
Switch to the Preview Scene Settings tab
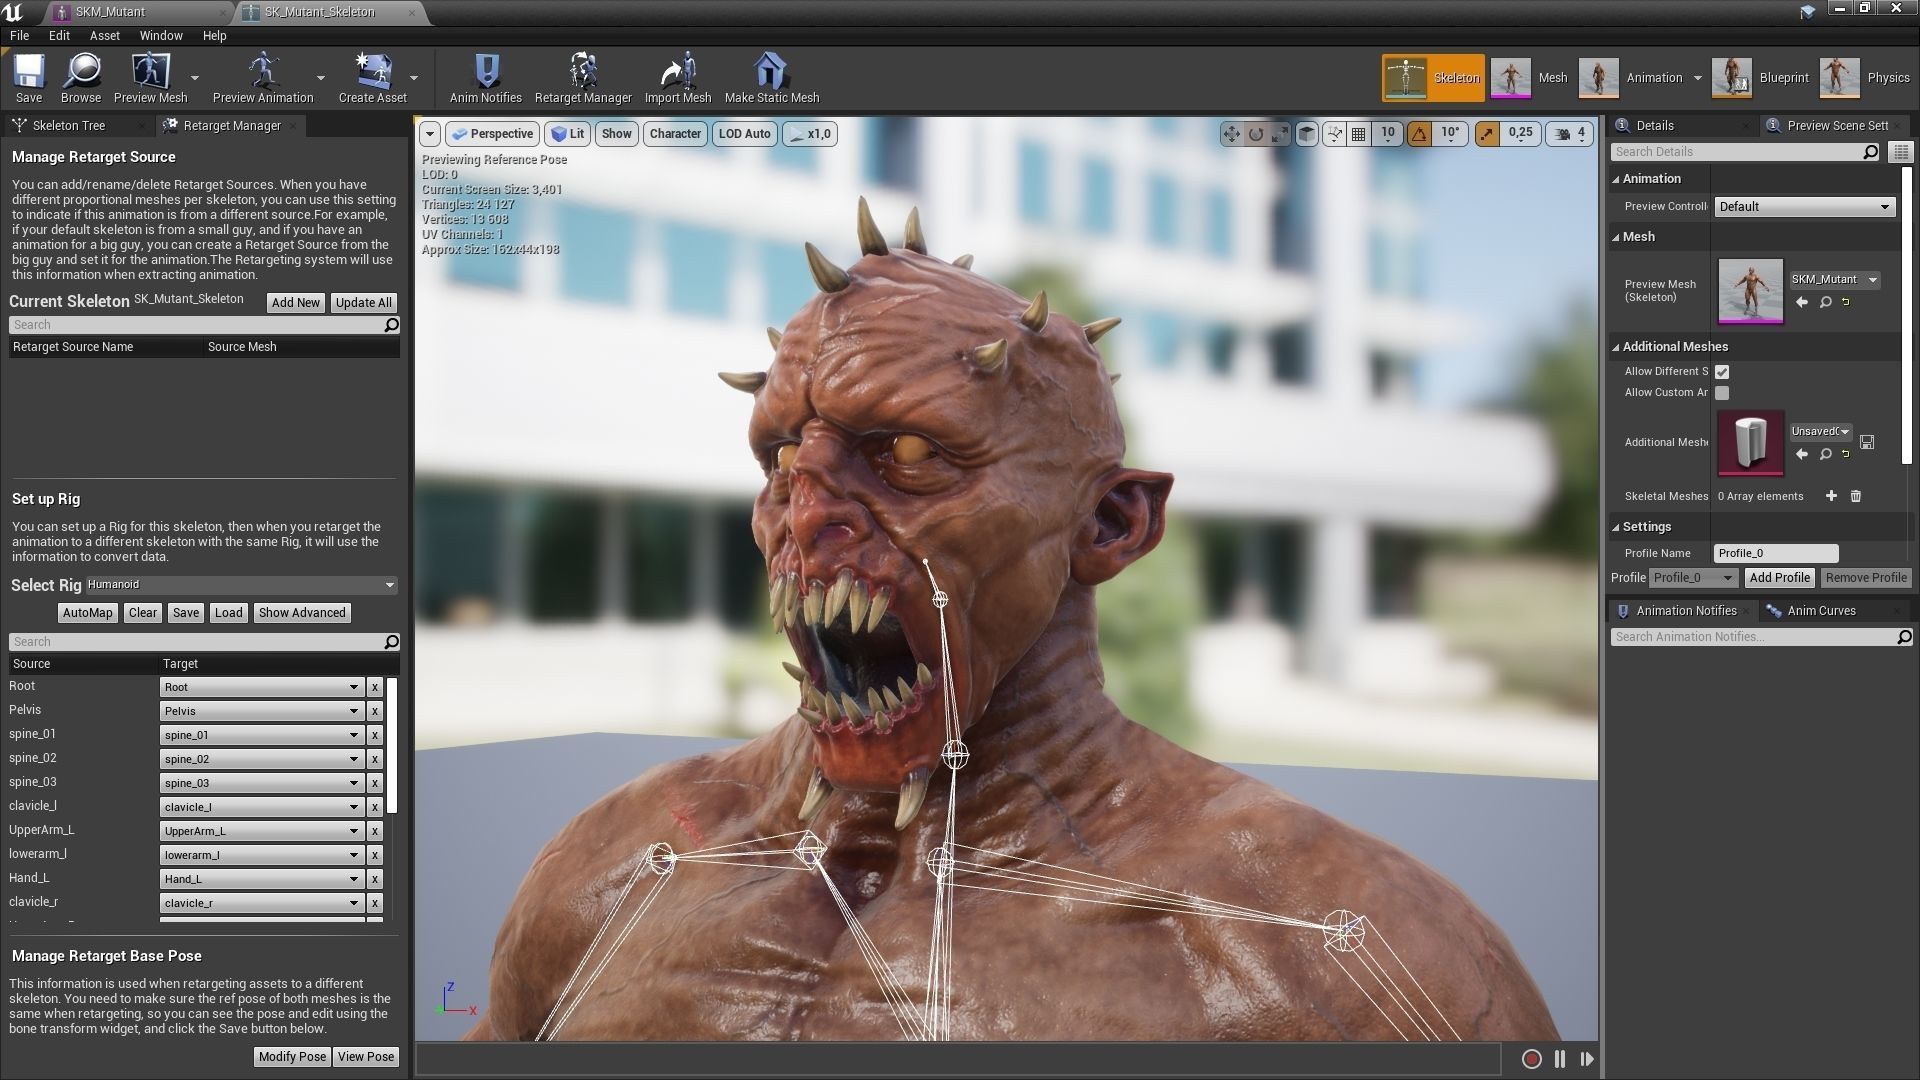click(1836, 126)
